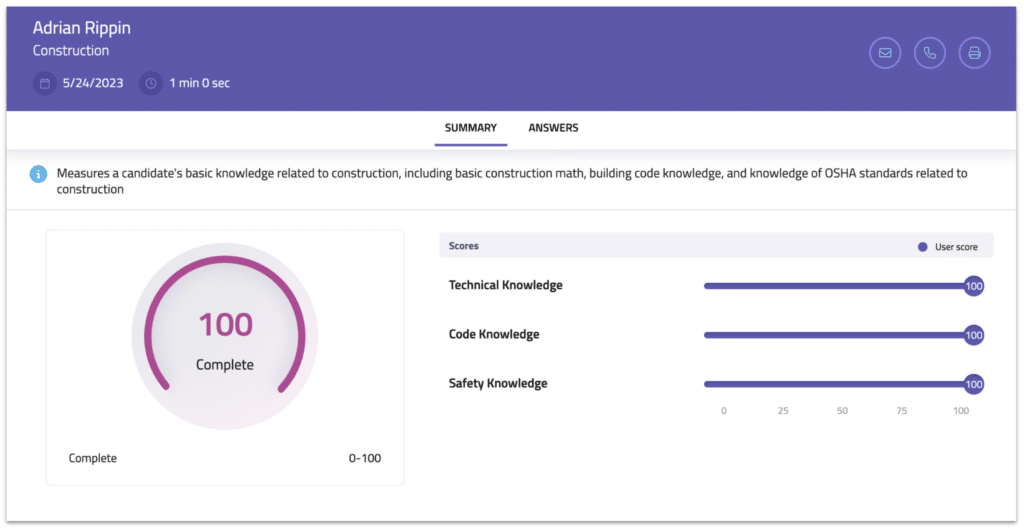1024x531 pixels.
Task: Click the Technical Knowledge slider handle
Action: pos(974,286)
